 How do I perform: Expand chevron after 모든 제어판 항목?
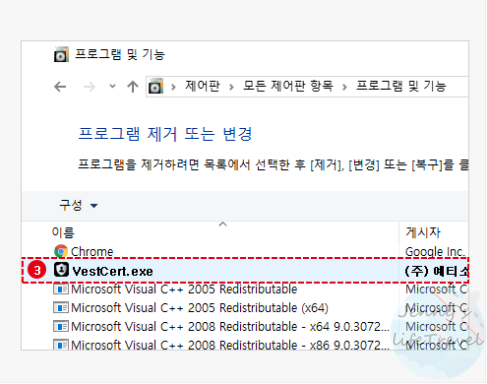click(x=345, y=87)
